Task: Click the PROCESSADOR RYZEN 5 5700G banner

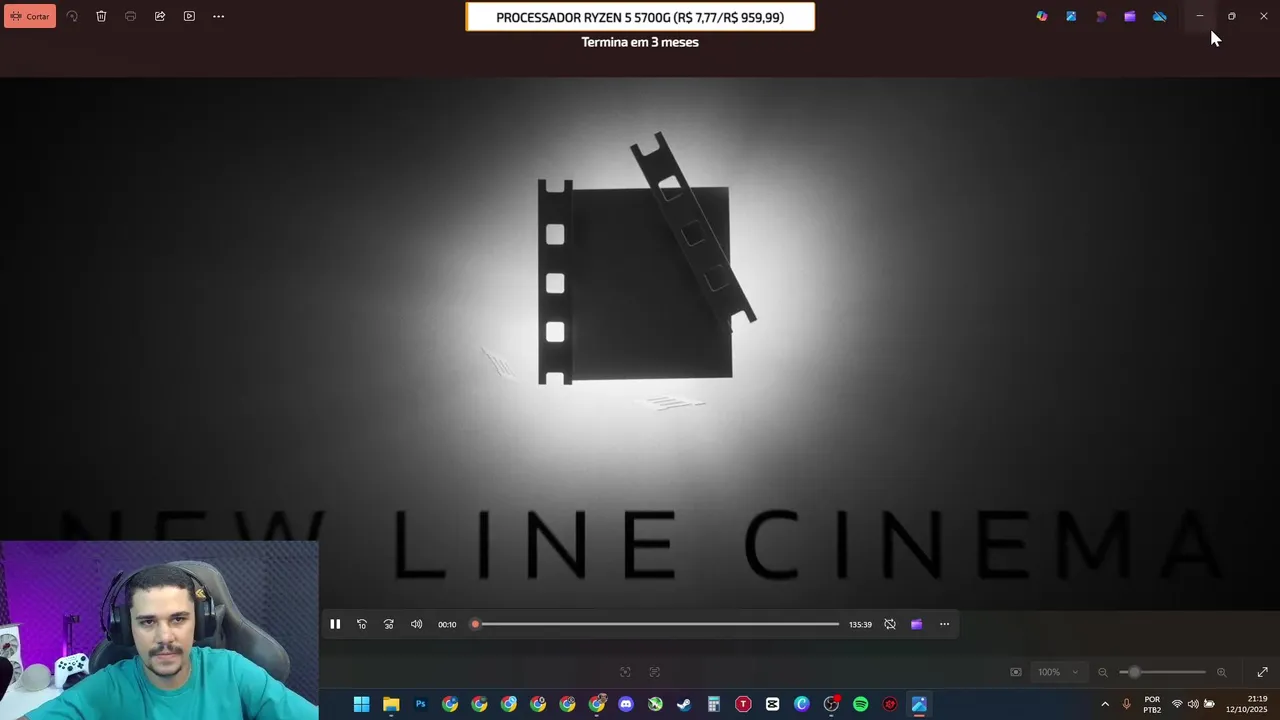Action: (640, 17)
